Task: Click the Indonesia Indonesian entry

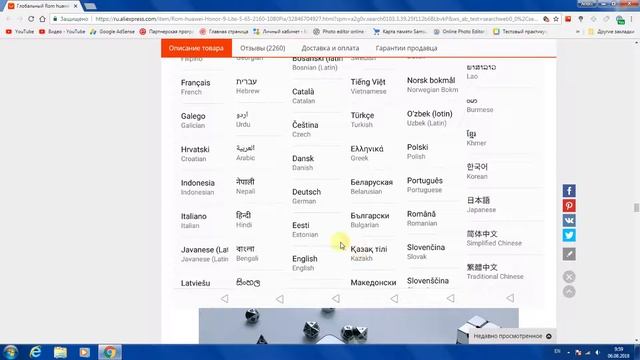Action: [x=198, y=187]
